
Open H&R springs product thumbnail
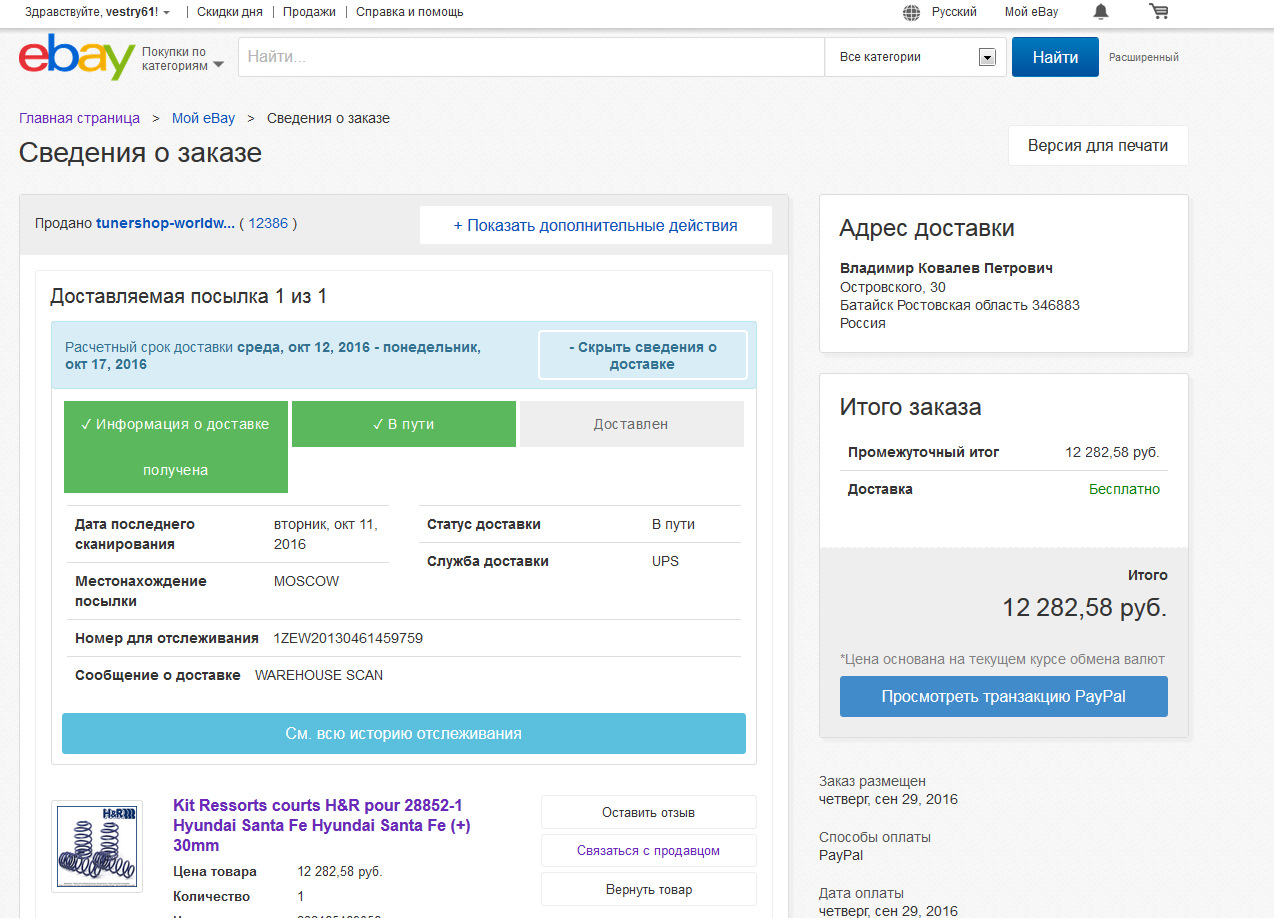pyautogui.click(x=97, y=846)
